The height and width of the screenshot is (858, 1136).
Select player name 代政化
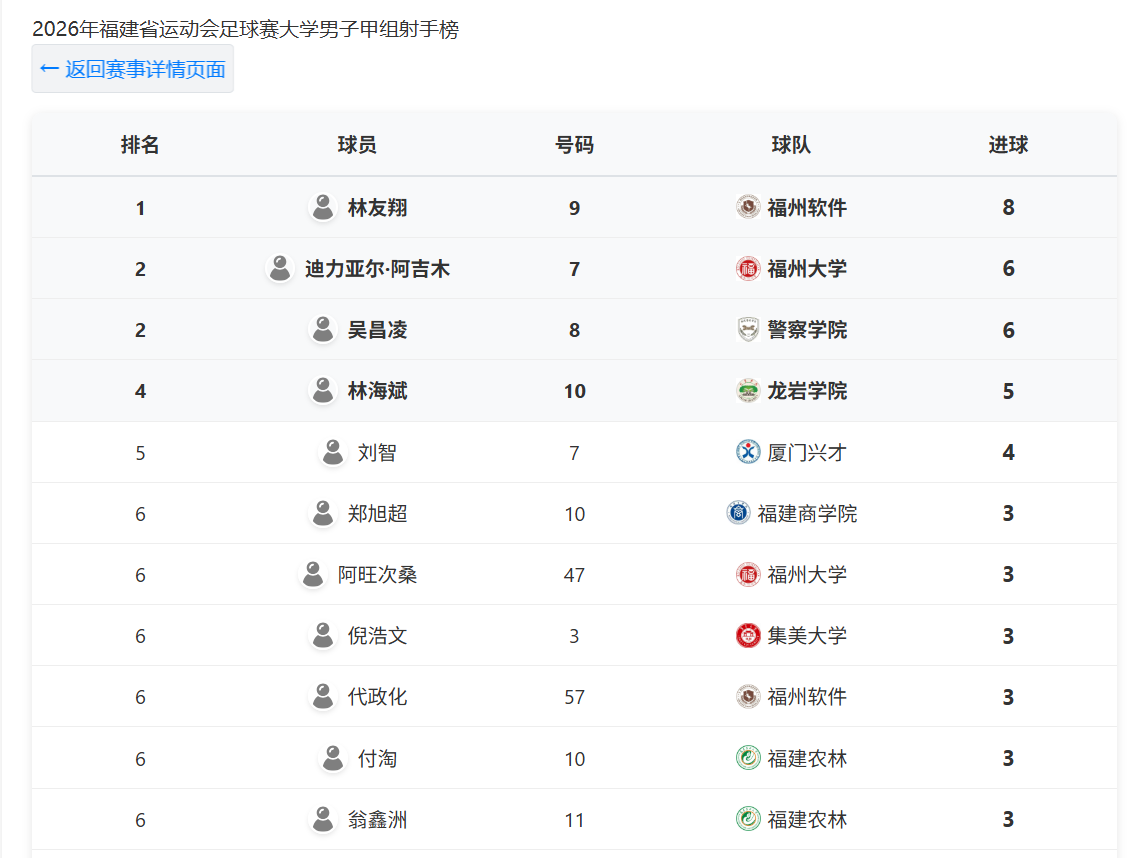click(377, 697)
